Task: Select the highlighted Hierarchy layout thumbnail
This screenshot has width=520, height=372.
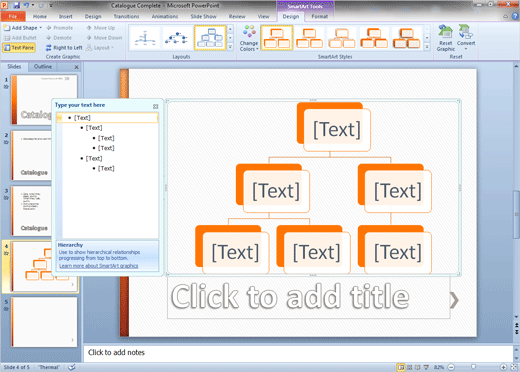Action: pos(210,38)
